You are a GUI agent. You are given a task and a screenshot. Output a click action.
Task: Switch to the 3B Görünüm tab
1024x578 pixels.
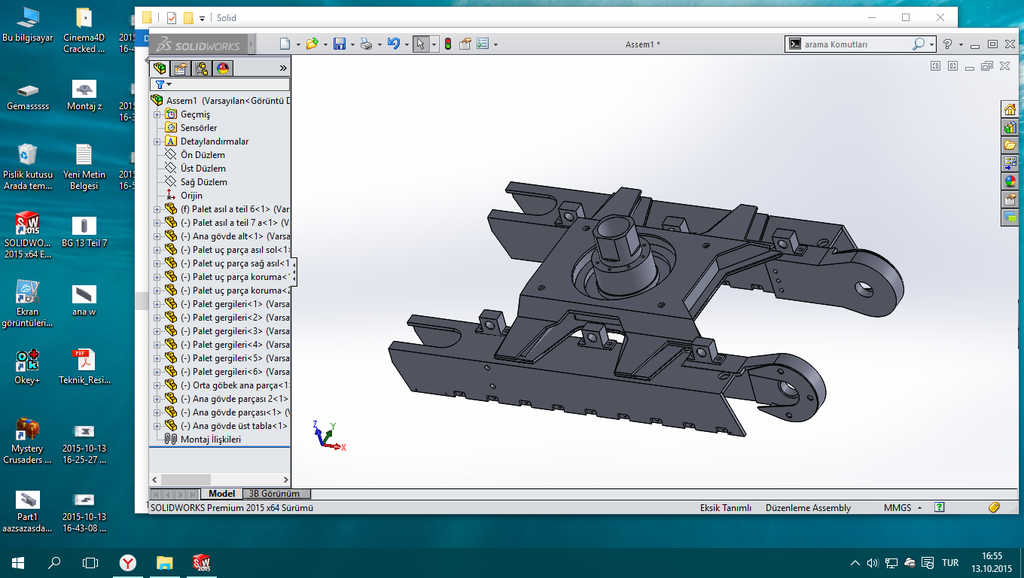274,494
